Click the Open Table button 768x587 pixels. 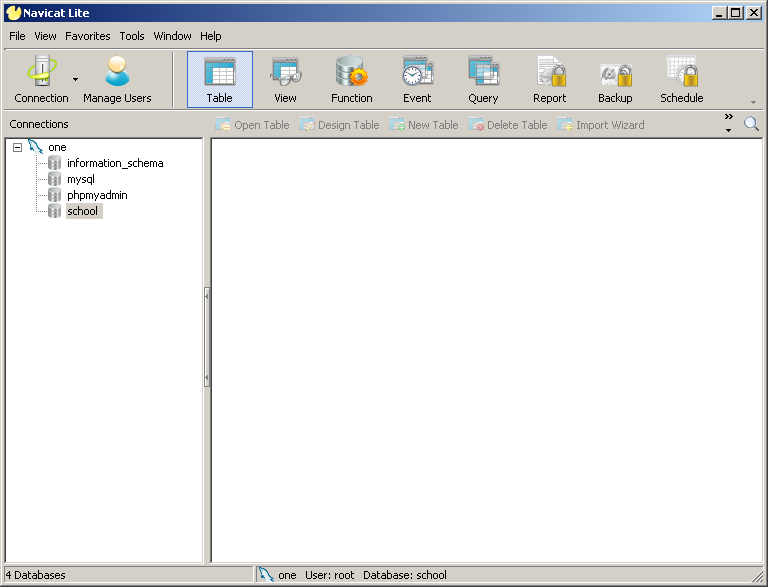[252, 125]
